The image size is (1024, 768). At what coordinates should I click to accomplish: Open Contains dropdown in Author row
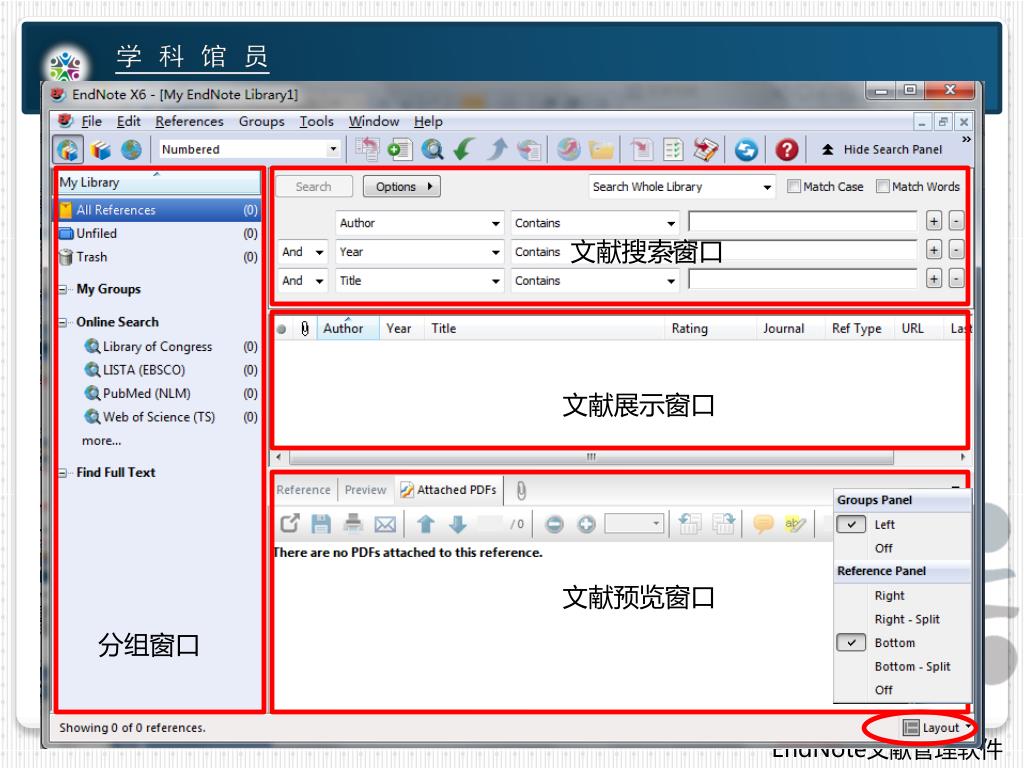coord(671,223)
